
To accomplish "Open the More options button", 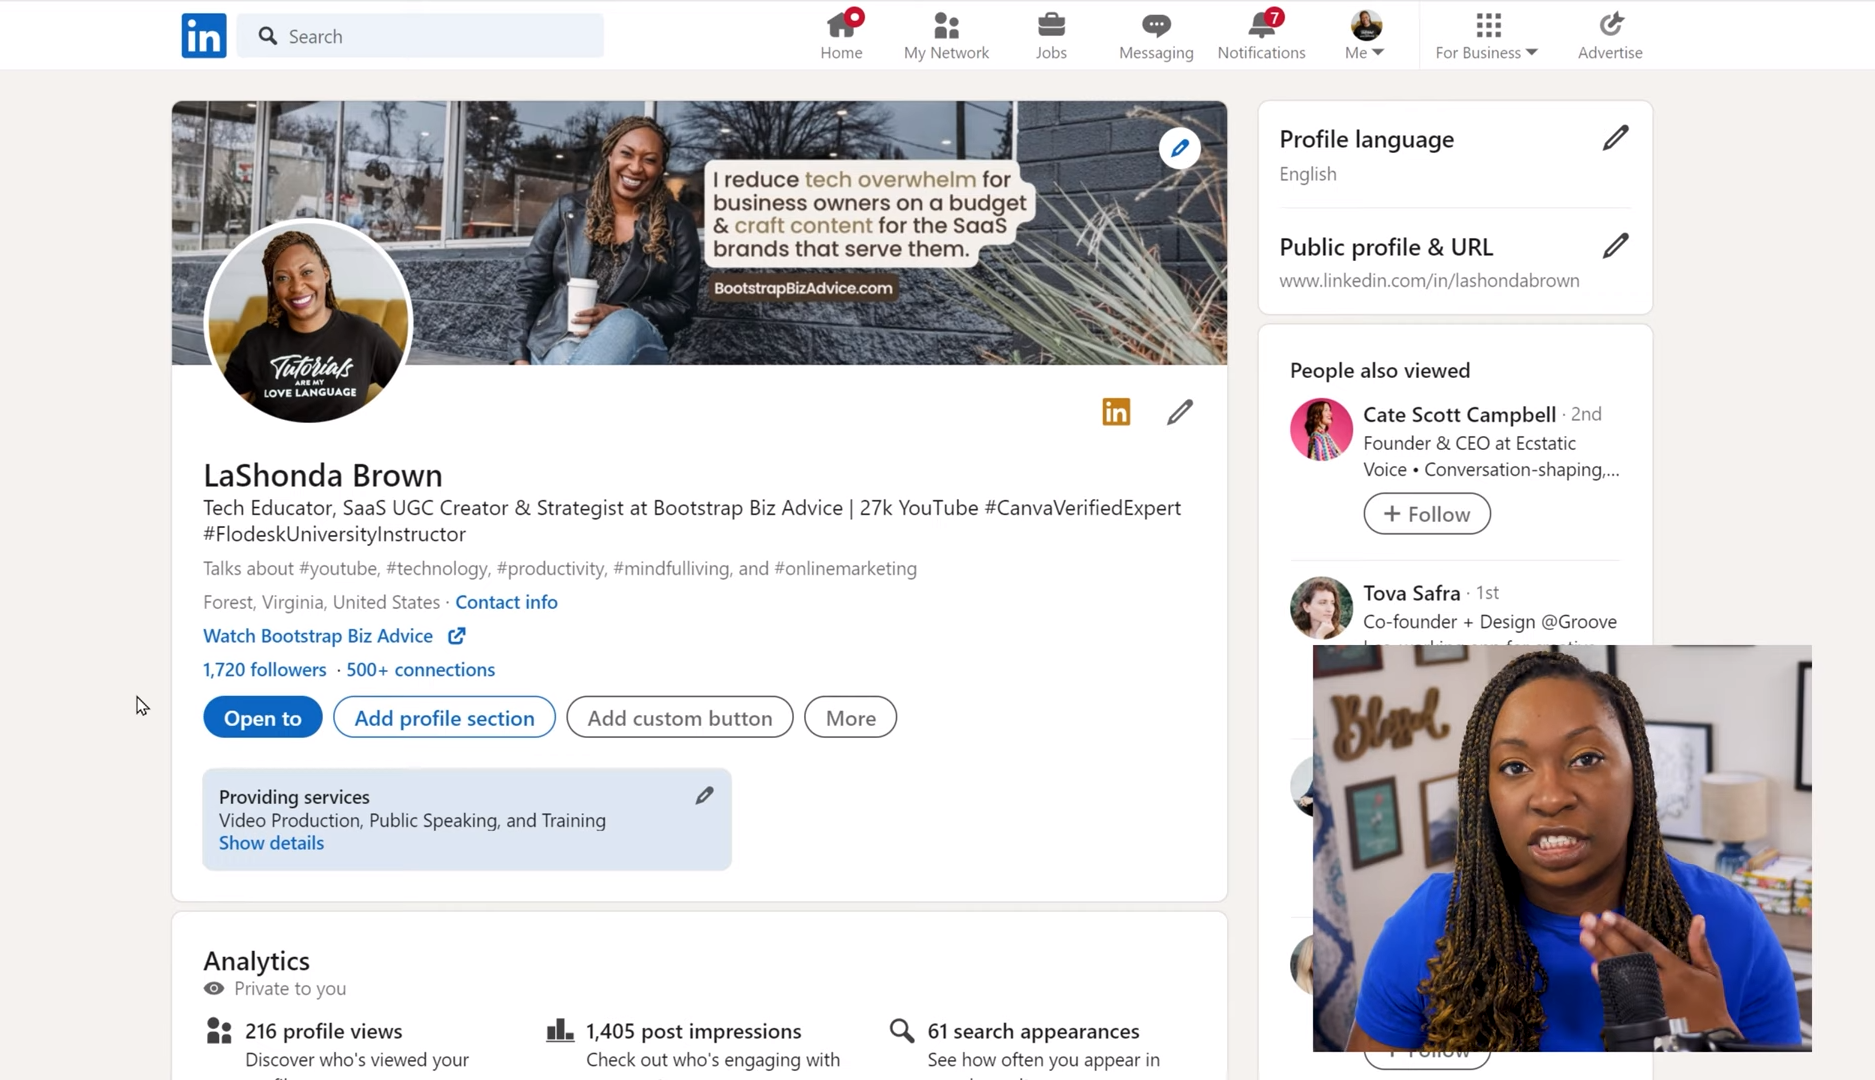I will pyautogui.click(x=850, y=718).
